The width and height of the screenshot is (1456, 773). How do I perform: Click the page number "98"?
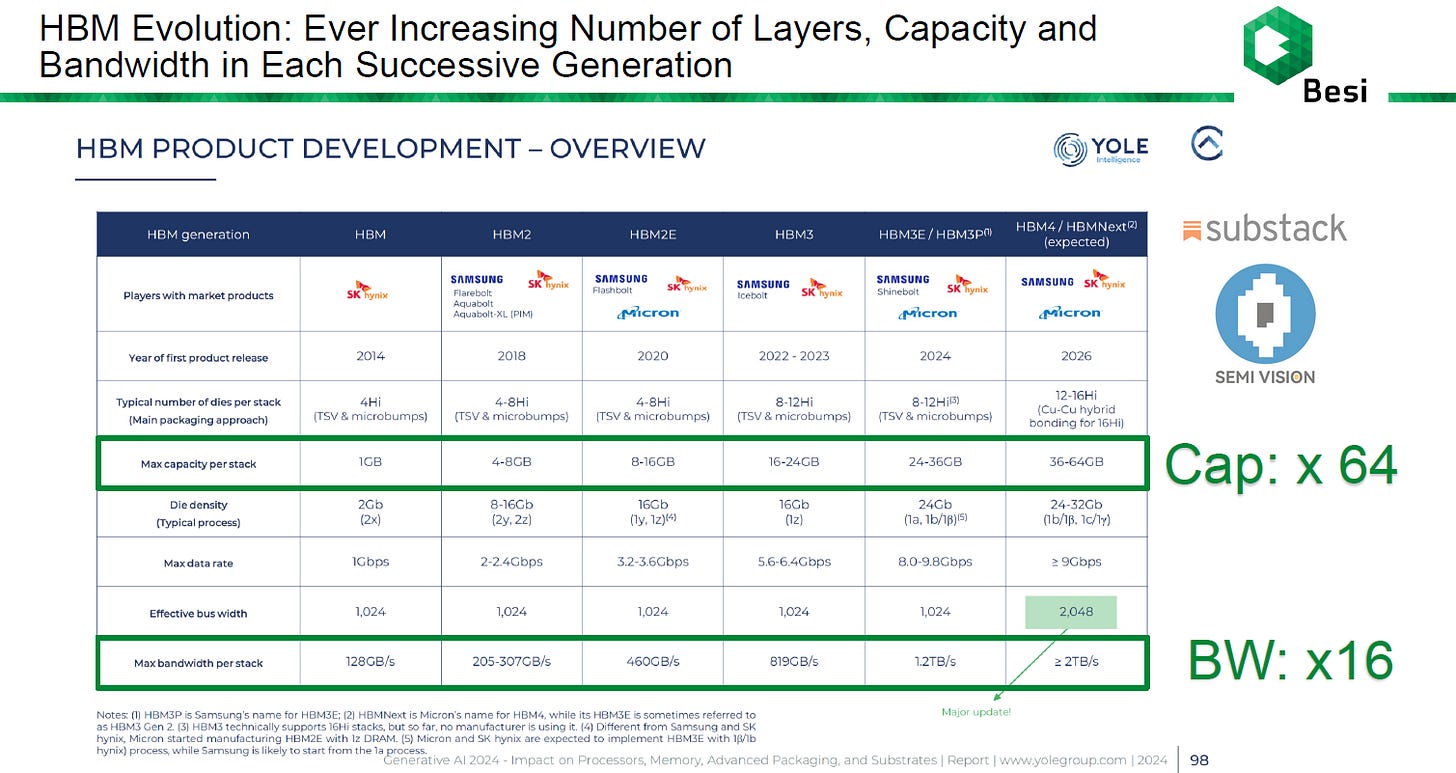click(x=1199, y=760)
